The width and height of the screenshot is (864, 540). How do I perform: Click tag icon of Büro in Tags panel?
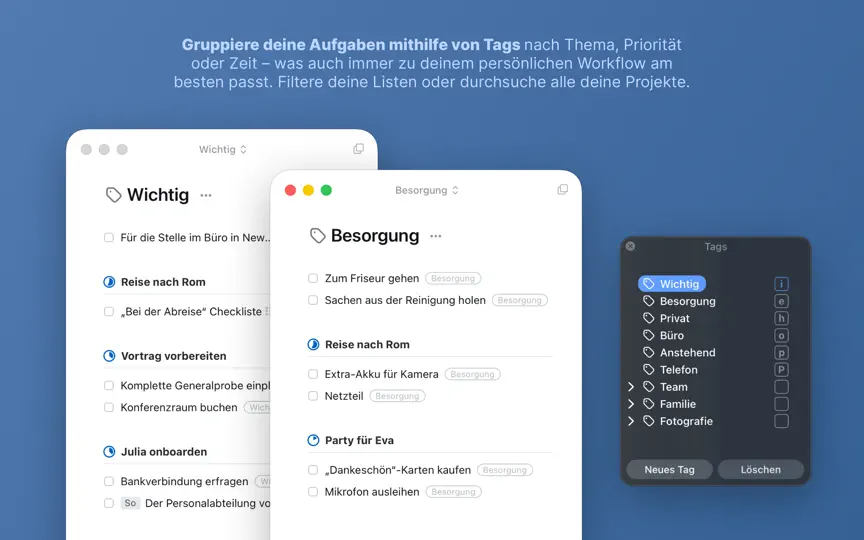coord(649,335)
